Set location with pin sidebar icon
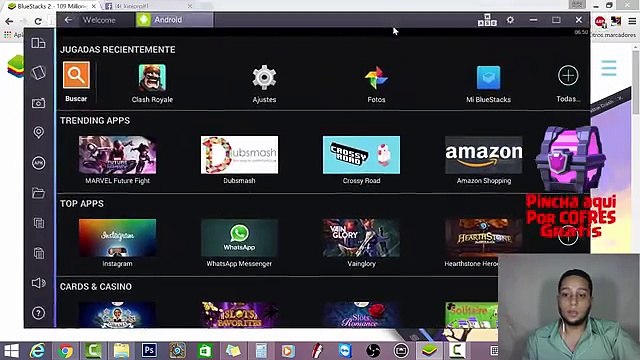 38,133
